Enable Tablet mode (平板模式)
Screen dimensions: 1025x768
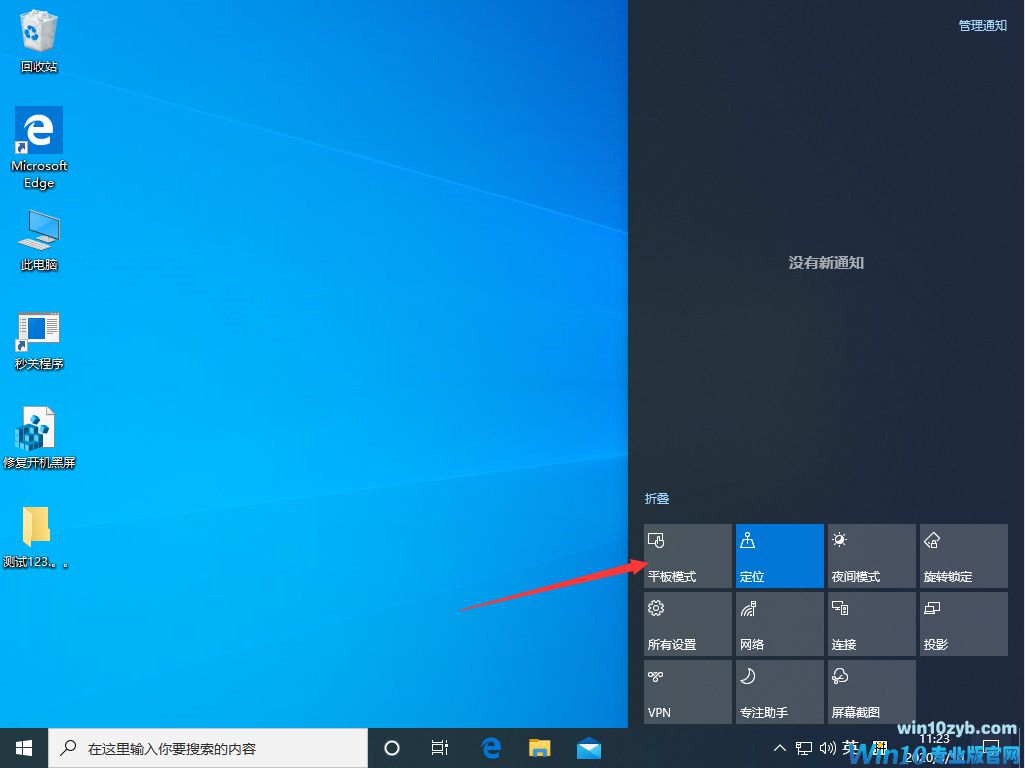tap(687, 555)
